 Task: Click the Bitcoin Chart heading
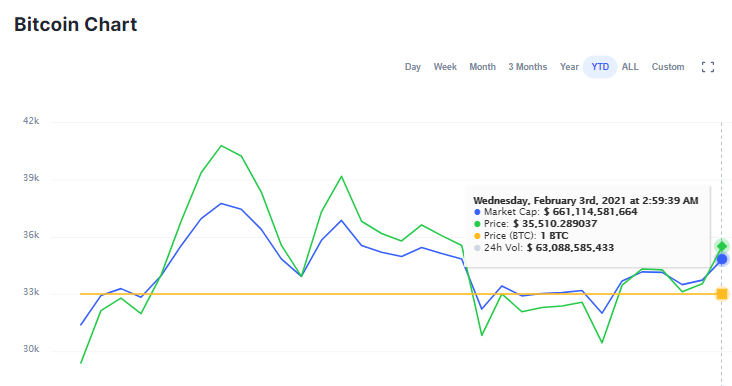click(76, 24)
